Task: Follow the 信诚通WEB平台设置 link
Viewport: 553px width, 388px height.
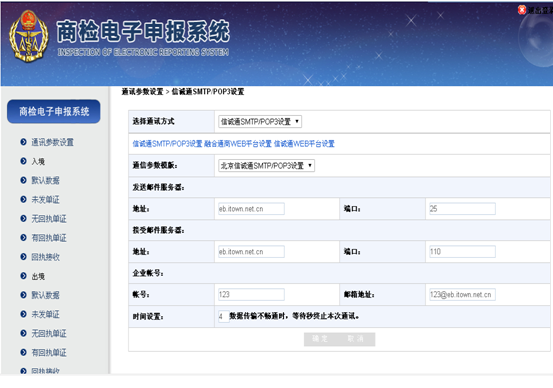Action: [304, 144]
